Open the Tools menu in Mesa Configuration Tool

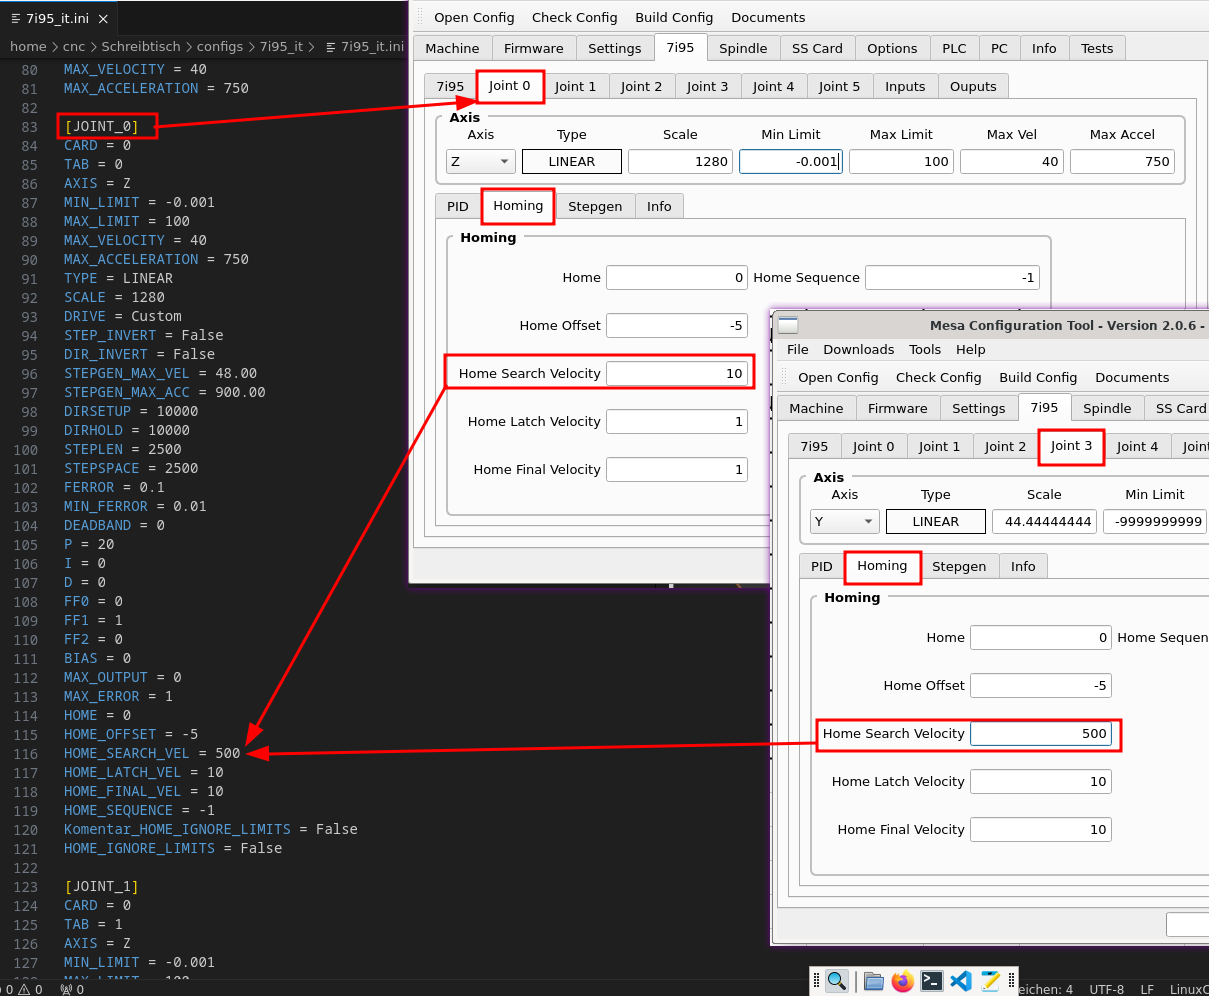pos(925,350)
